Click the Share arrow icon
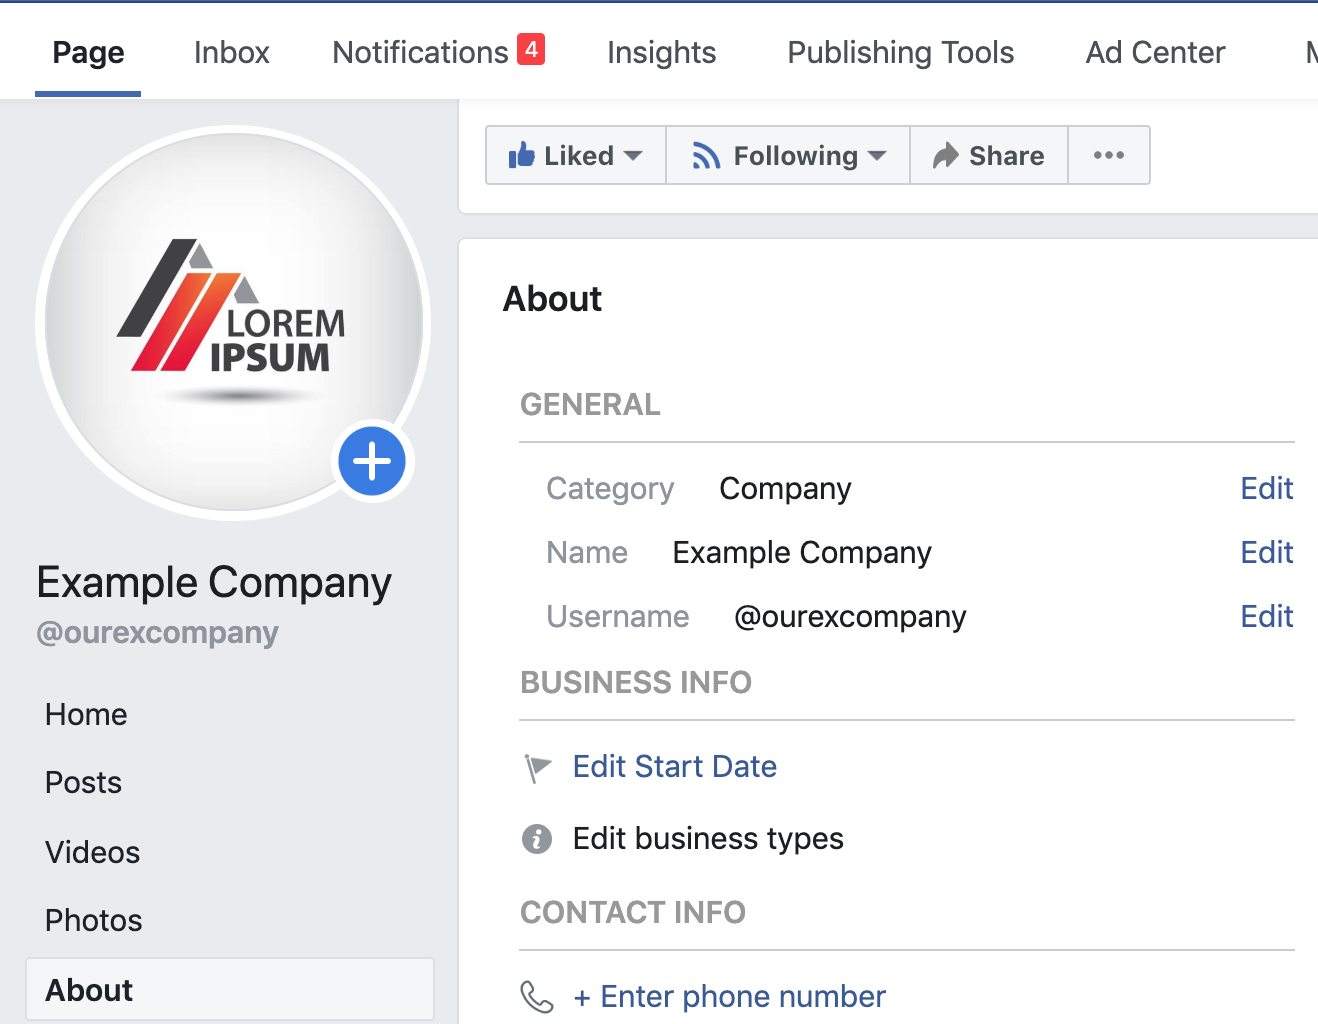 point(945,155)
